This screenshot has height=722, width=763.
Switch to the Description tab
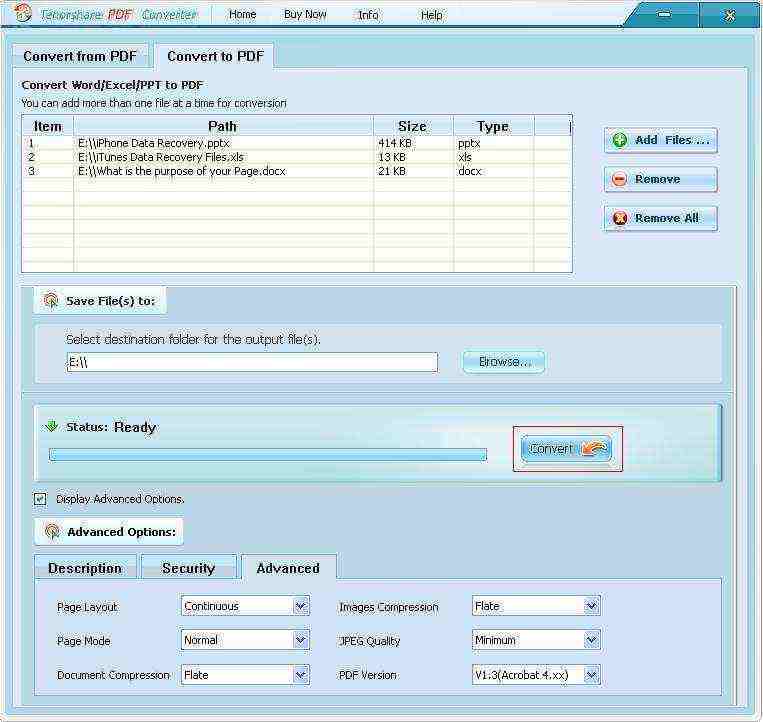85,568
